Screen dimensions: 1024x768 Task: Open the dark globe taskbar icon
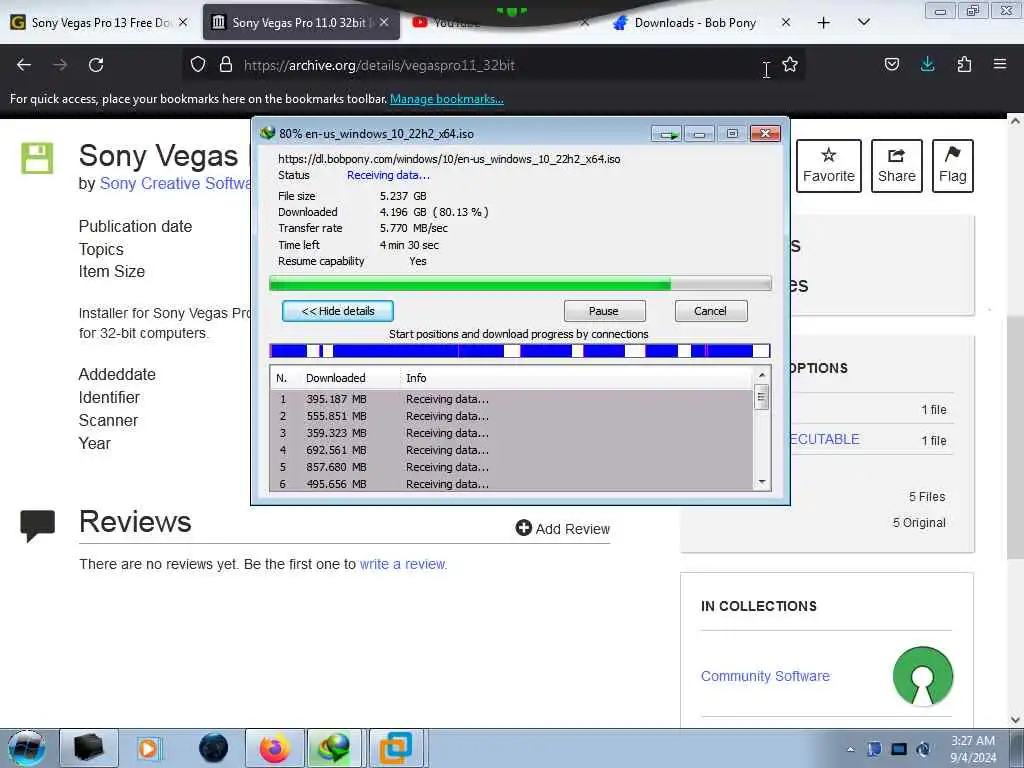click(214, 748)
